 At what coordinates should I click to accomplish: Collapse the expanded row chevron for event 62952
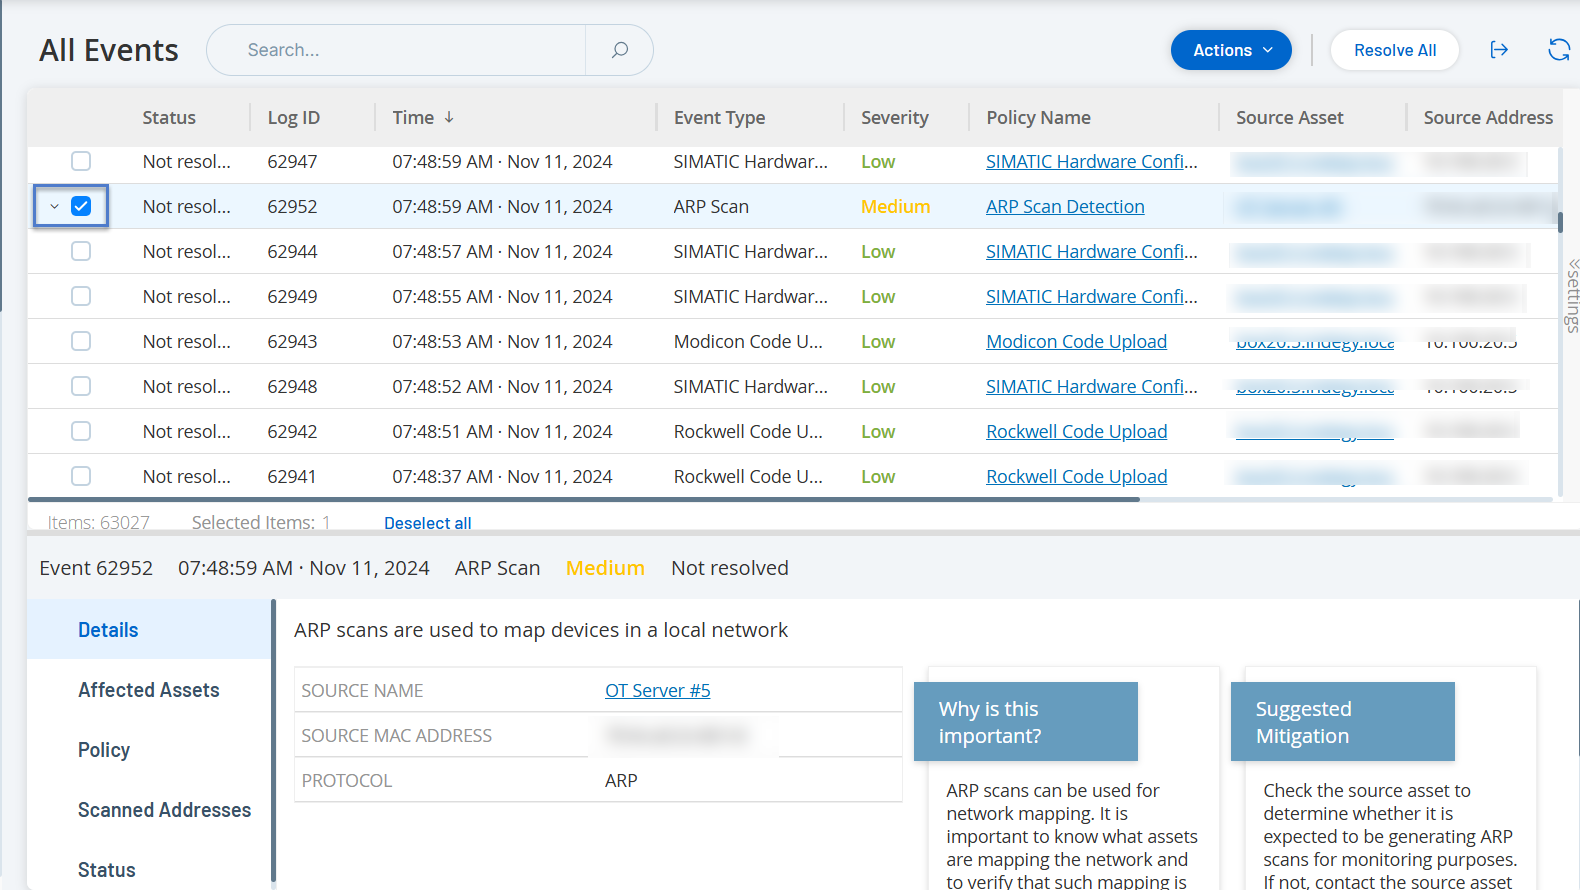[x=54, y=207]
